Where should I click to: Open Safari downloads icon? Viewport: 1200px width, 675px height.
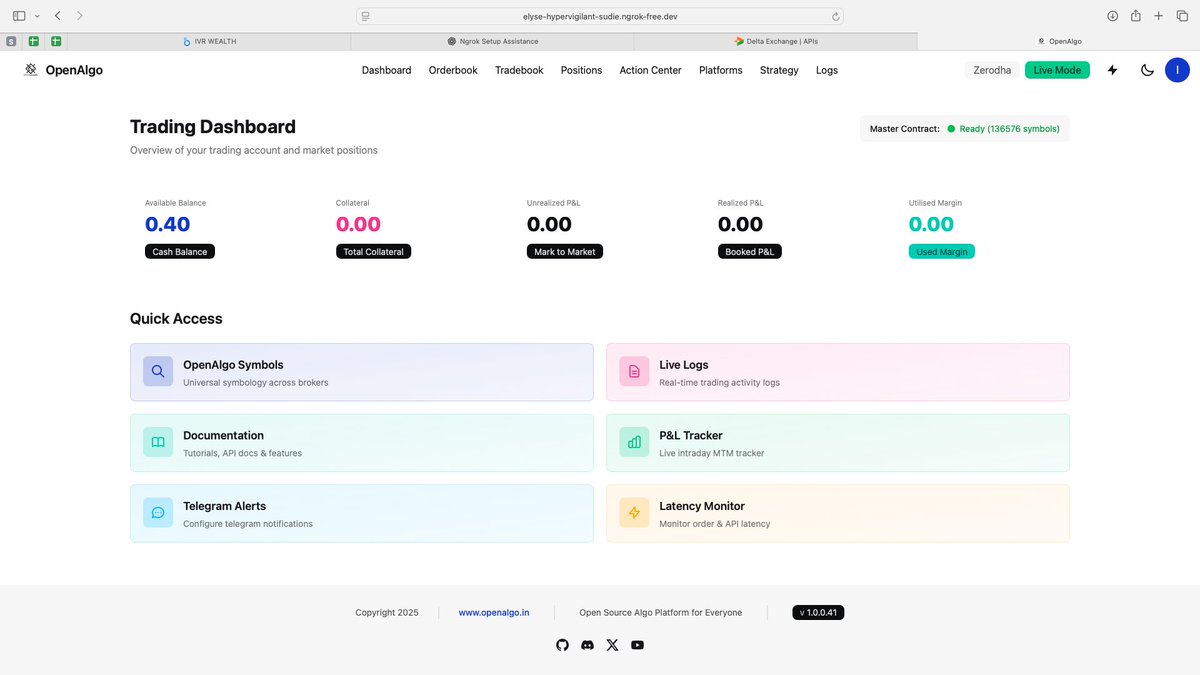click(1112, 16)
